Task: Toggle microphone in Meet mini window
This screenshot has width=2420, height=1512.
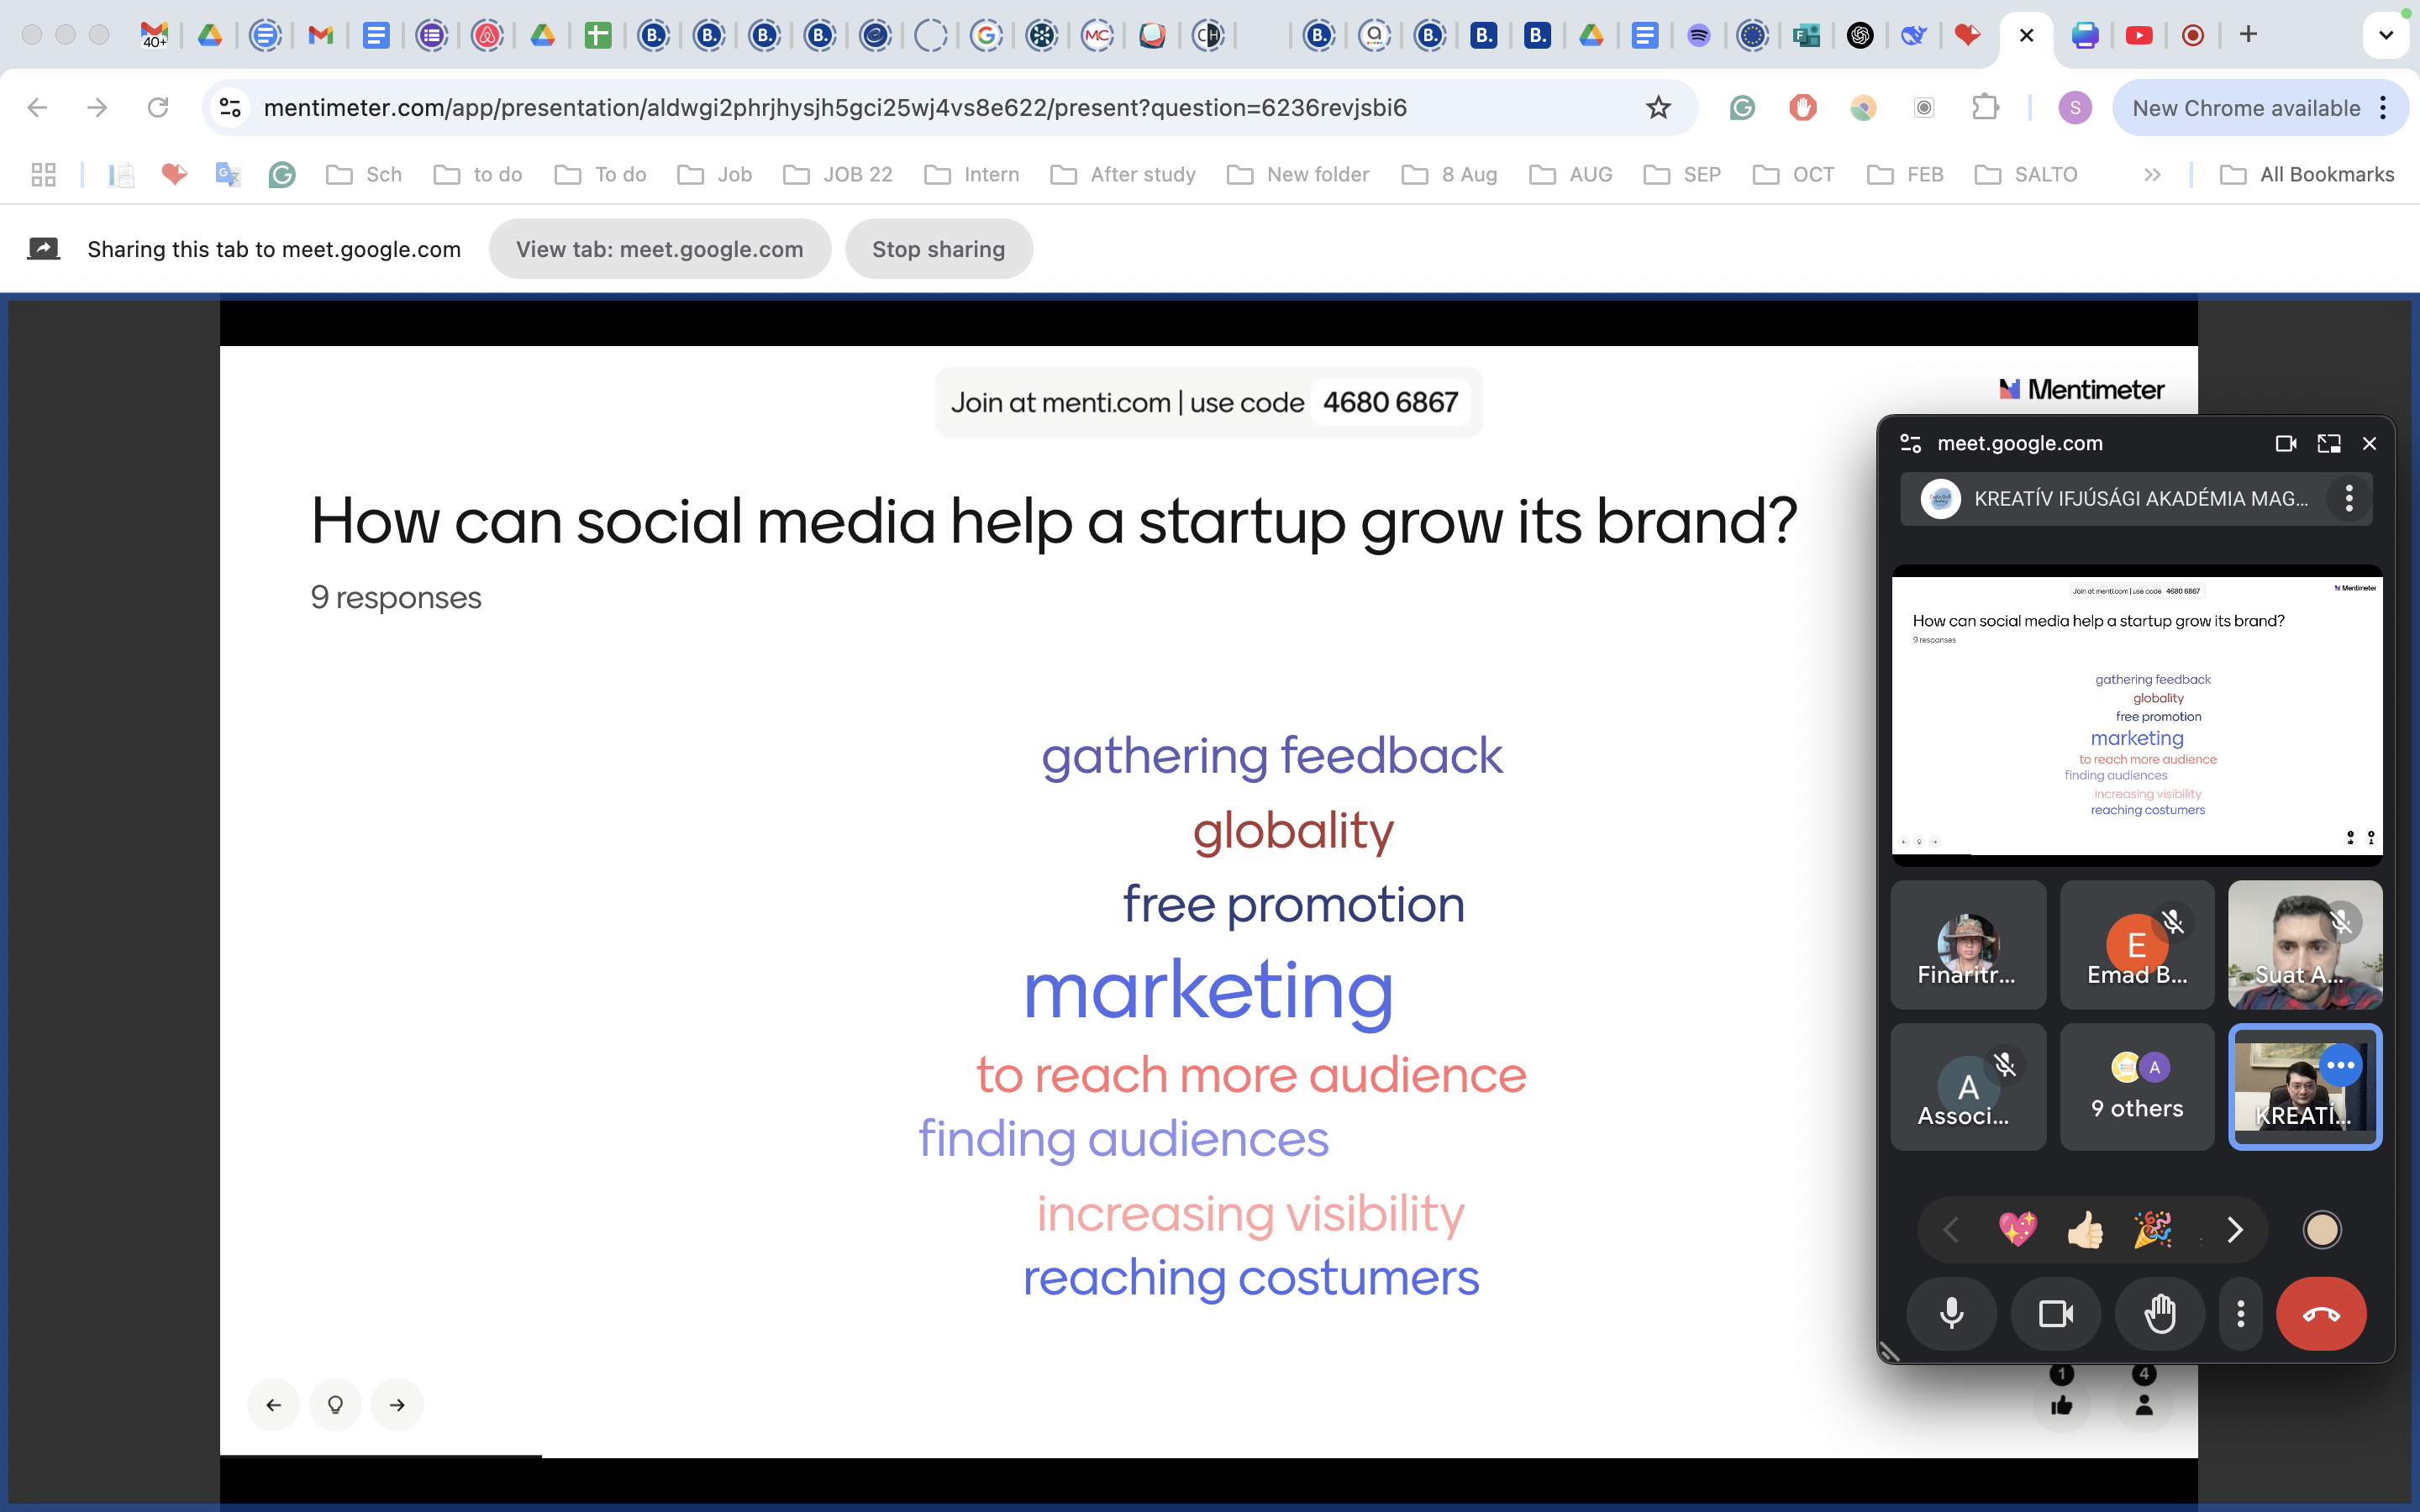Action: click(x=1951, y=1313)
